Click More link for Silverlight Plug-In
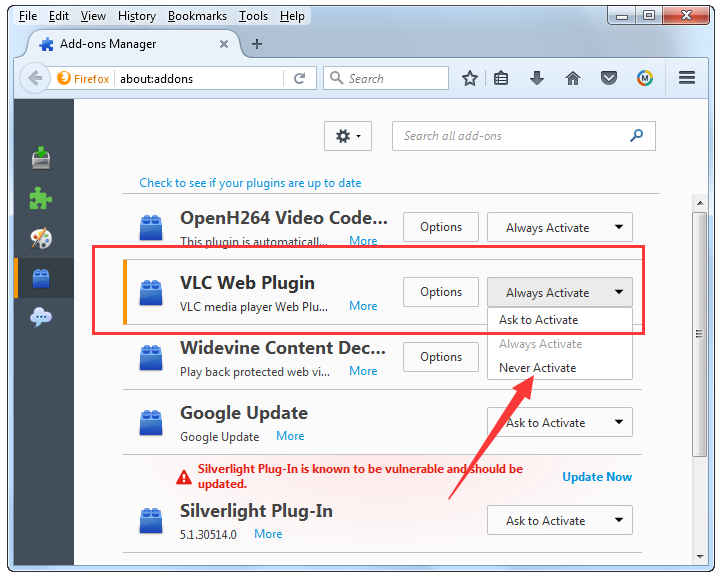The height and width of the screenshot is (580, 723). (x=268, y=534)
